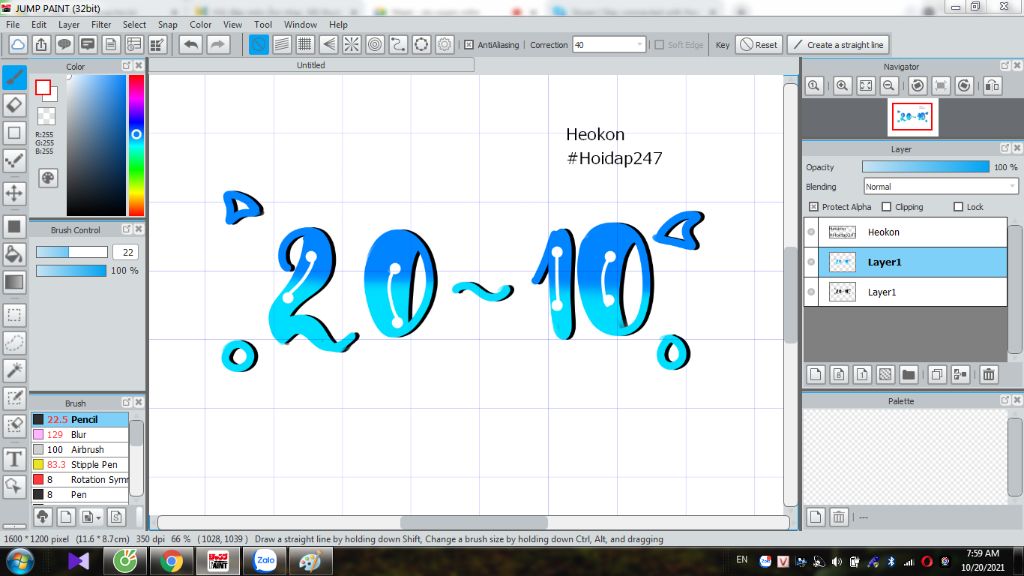Select the Pencil brush

pyautogui.click(x=80, y=419)
